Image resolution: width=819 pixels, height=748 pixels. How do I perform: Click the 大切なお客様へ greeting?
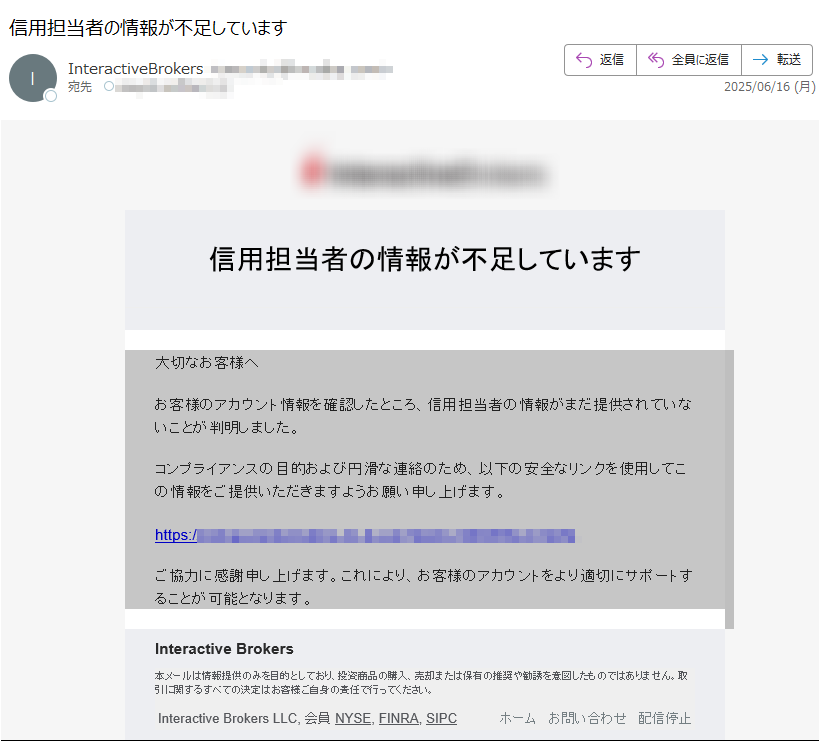tap(207, 363)
